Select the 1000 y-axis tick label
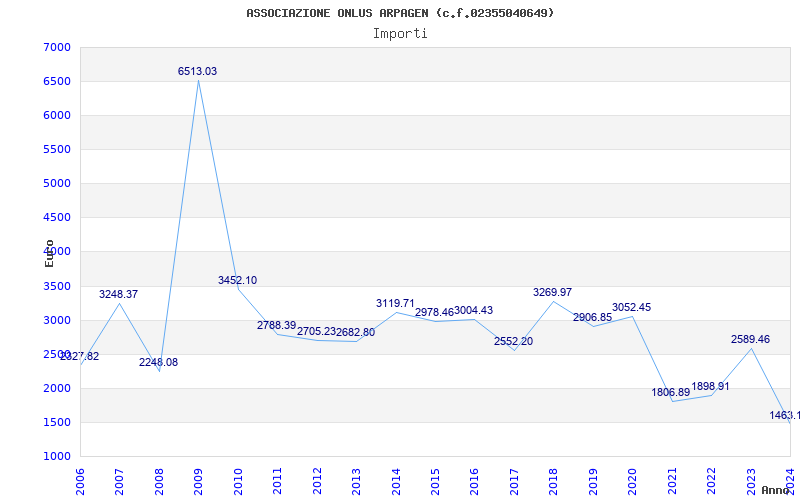Screen dimensions: 800x500 tap(57, 456)
